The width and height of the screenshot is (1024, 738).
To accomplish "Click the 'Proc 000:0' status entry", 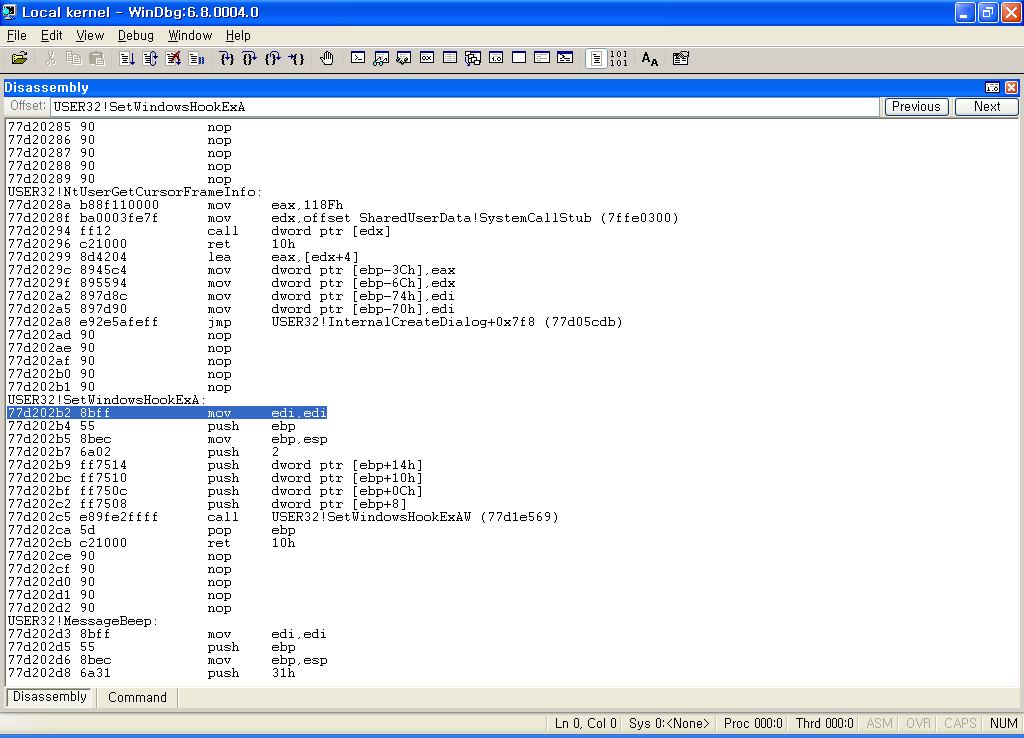I will pos(753,723).
